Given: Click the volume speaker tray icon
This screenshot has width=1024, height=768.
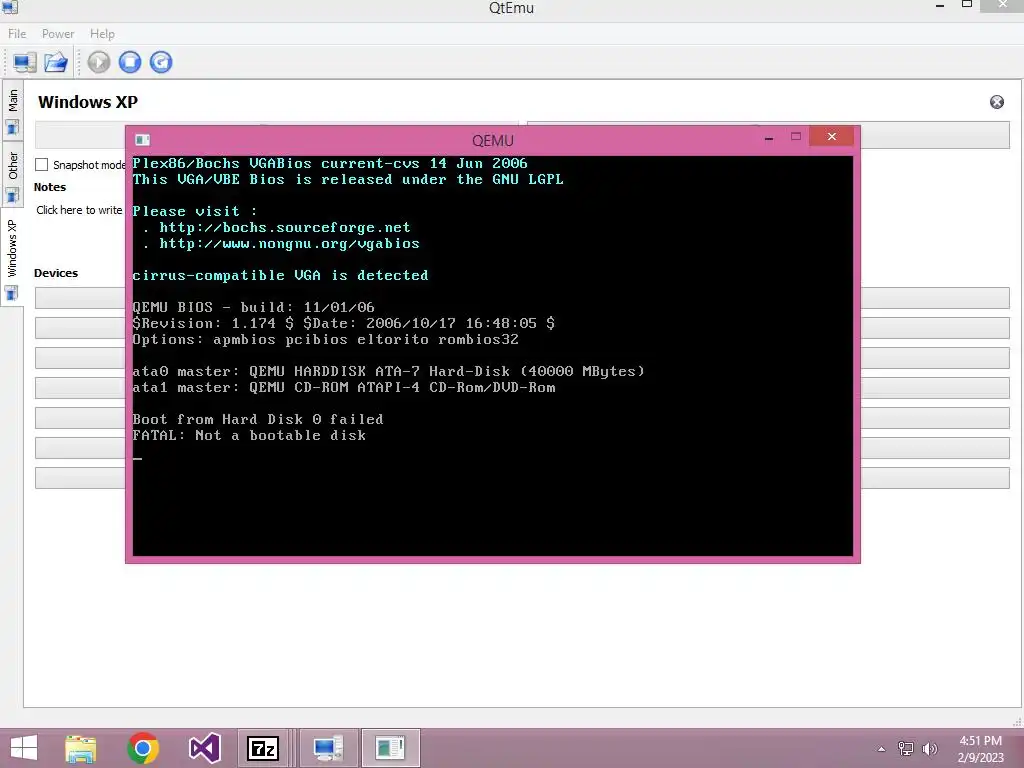Looking at the screenshot, I should point(929,749).
